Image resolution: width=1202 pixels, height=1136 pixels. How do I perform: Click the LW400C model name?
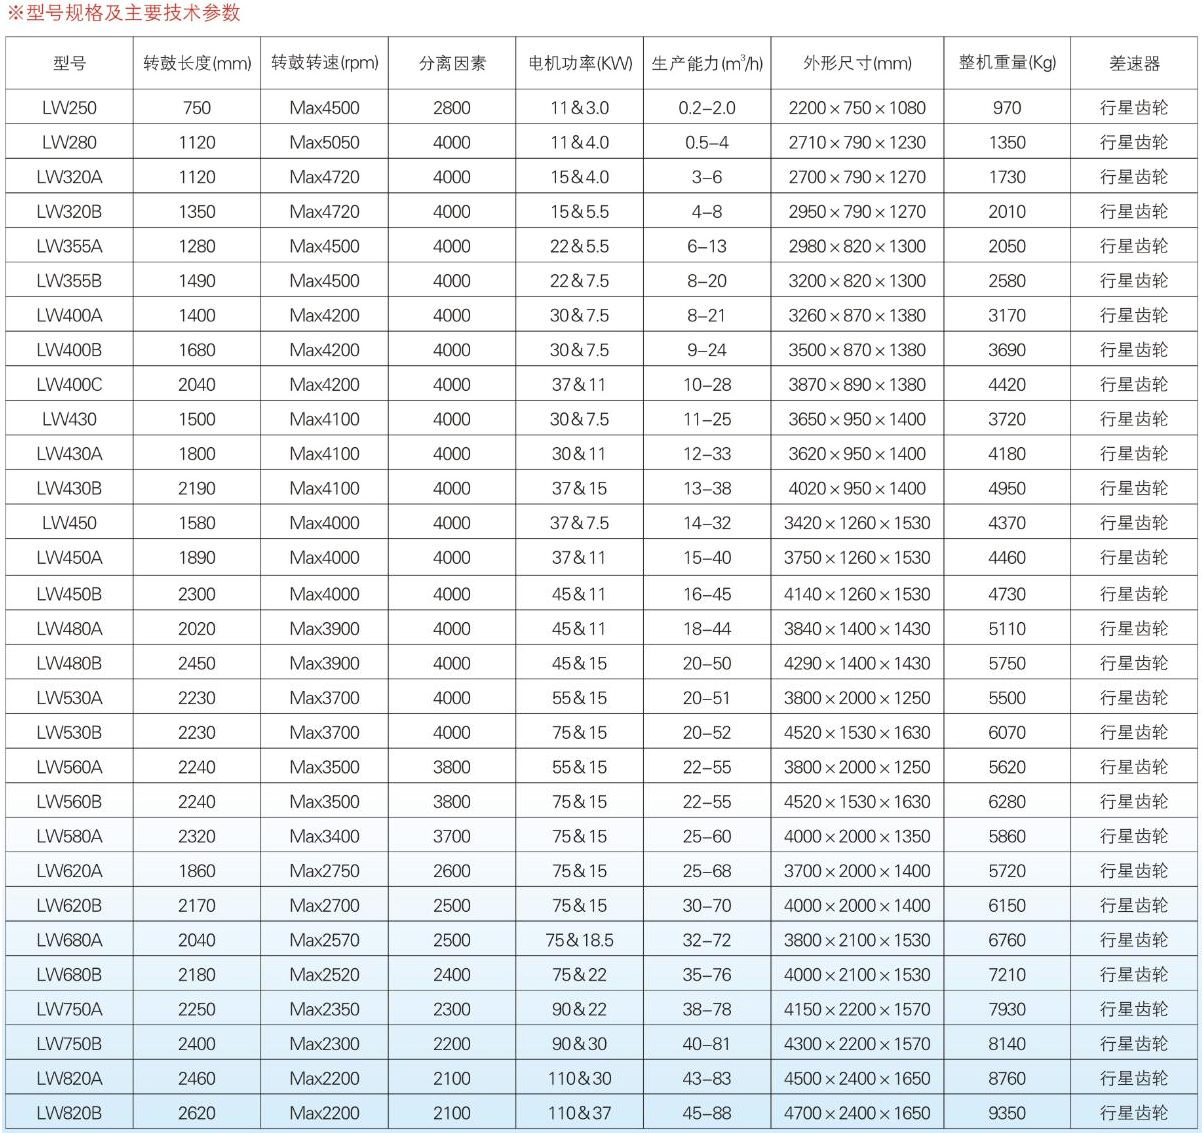[x=69, y=385]
